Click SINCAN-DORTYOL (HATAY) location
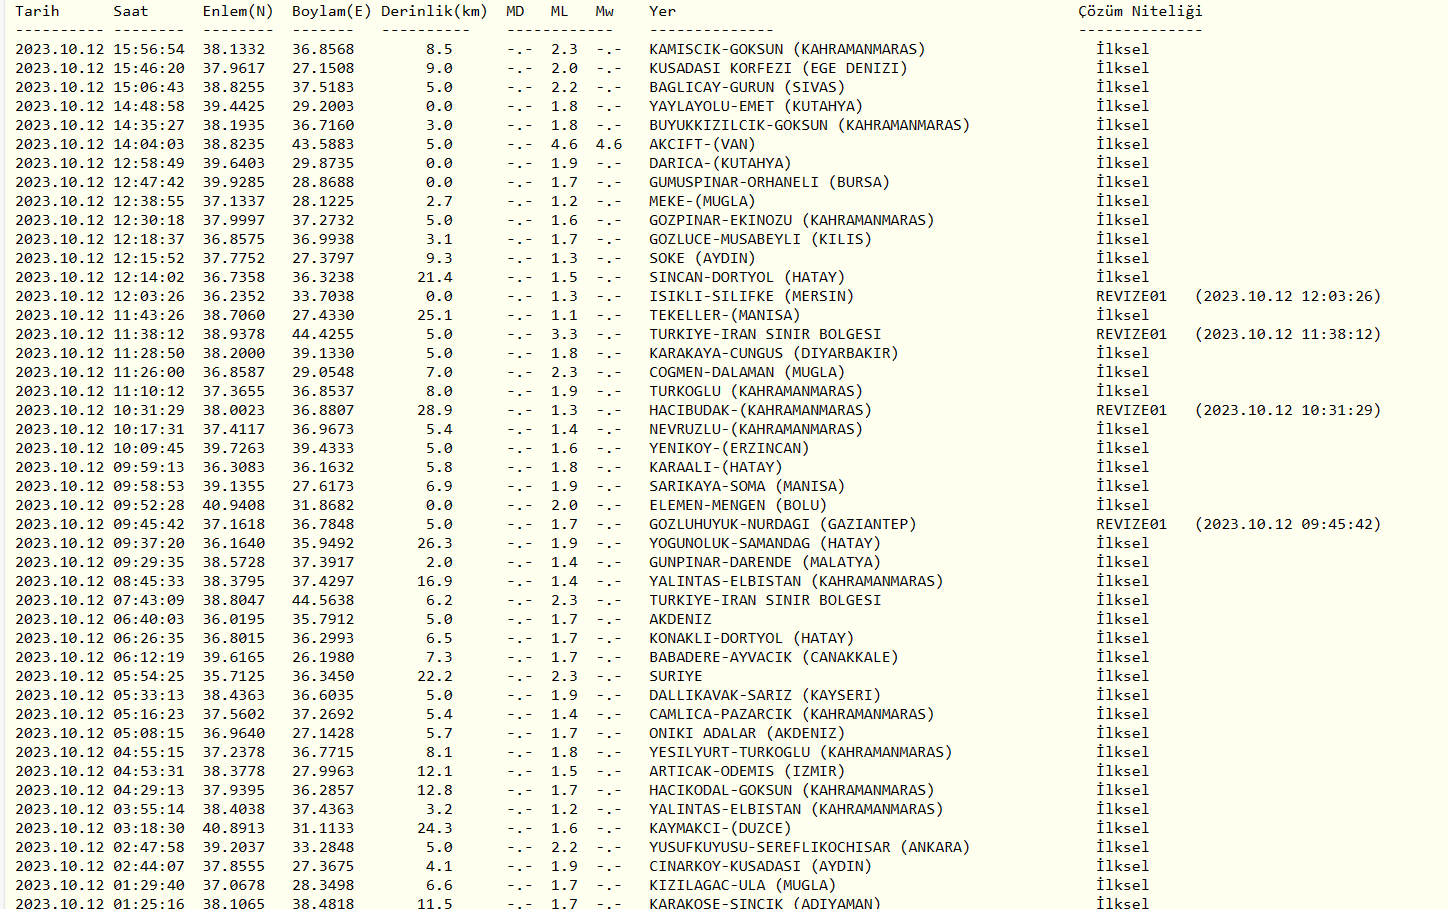Image resolution: width=1448 pixels, height=909 pixels. [x=747, y=277]
